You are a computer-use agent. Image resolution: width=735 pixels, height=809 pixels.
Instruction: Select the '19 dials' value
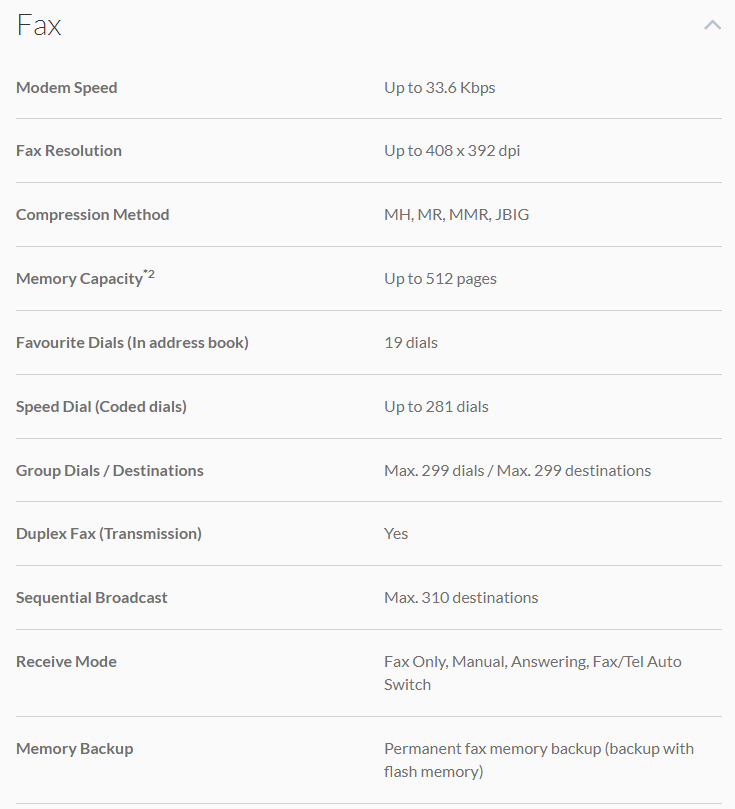(x=410, y=342)
